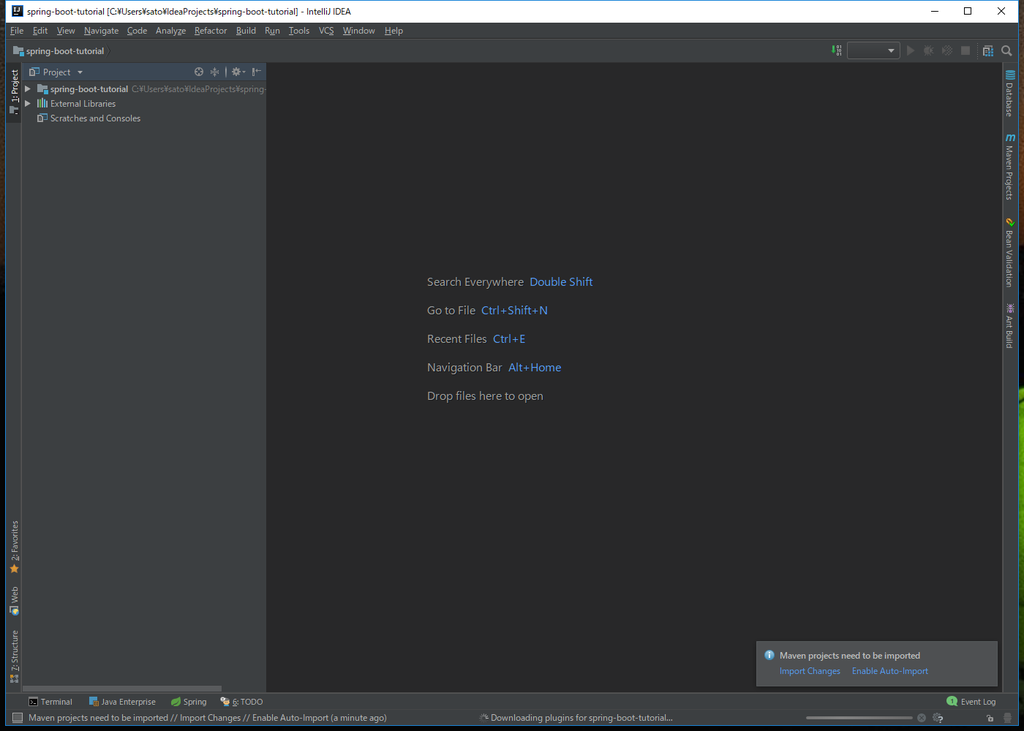Open the Z: Structure side tab
Screen dimensions: 1024x731
click(14, 656)
